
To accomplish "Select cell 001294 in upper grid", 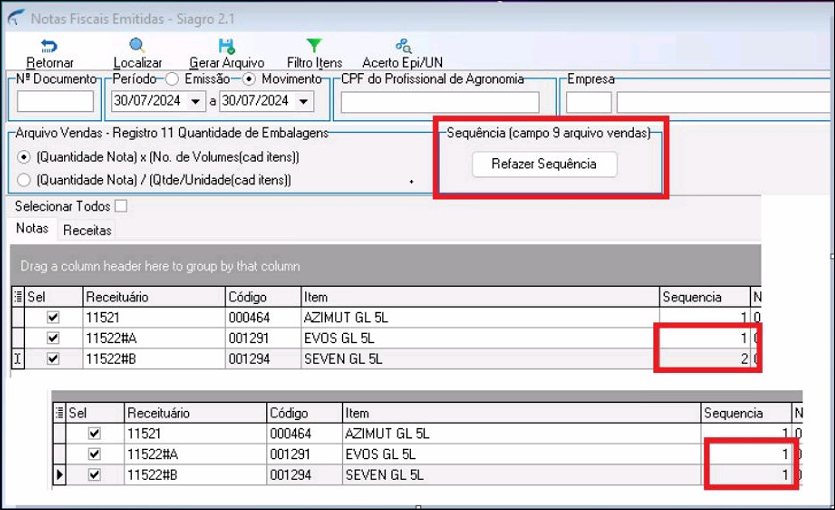I will [x=263, y=359].
